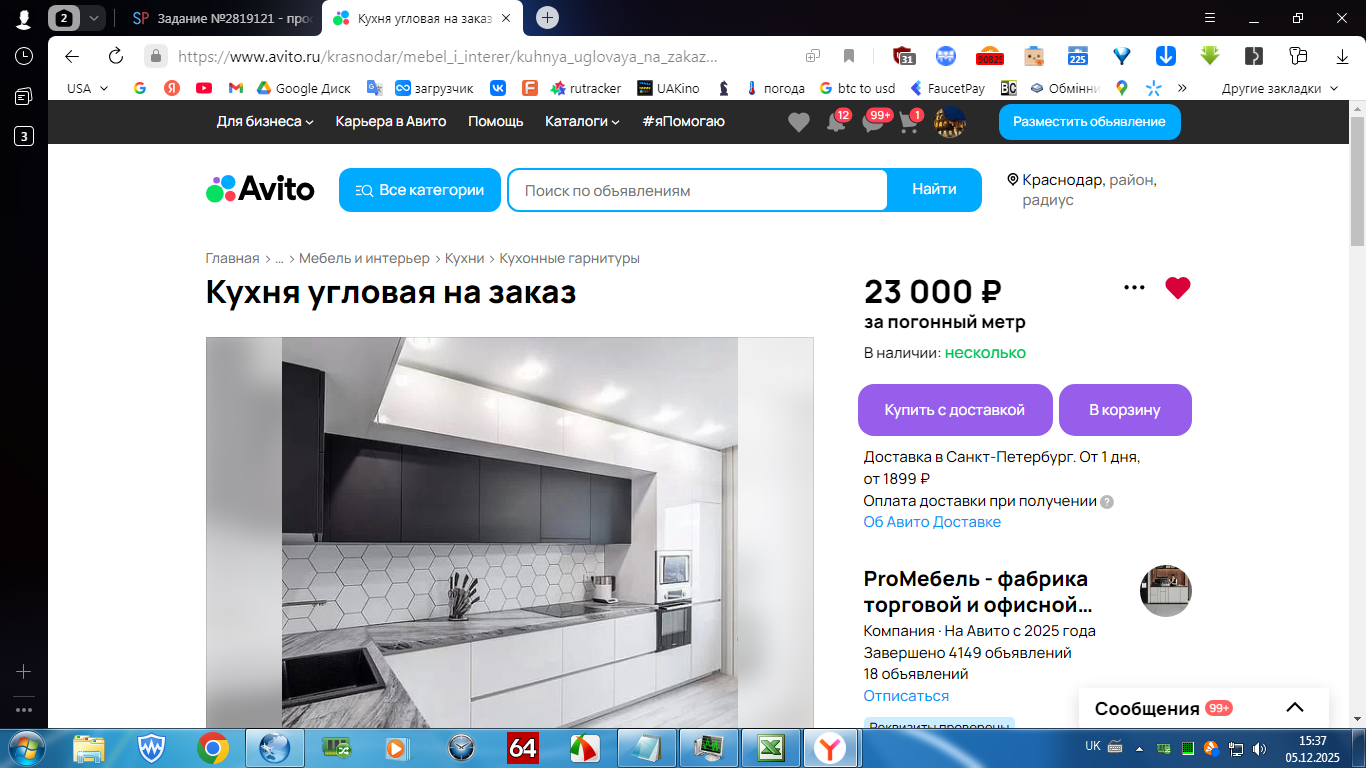The height and width of the screenshot is (768, 1366).
Task: Open the three-dots menu beside the price
Action: (x=1134, y=288)
